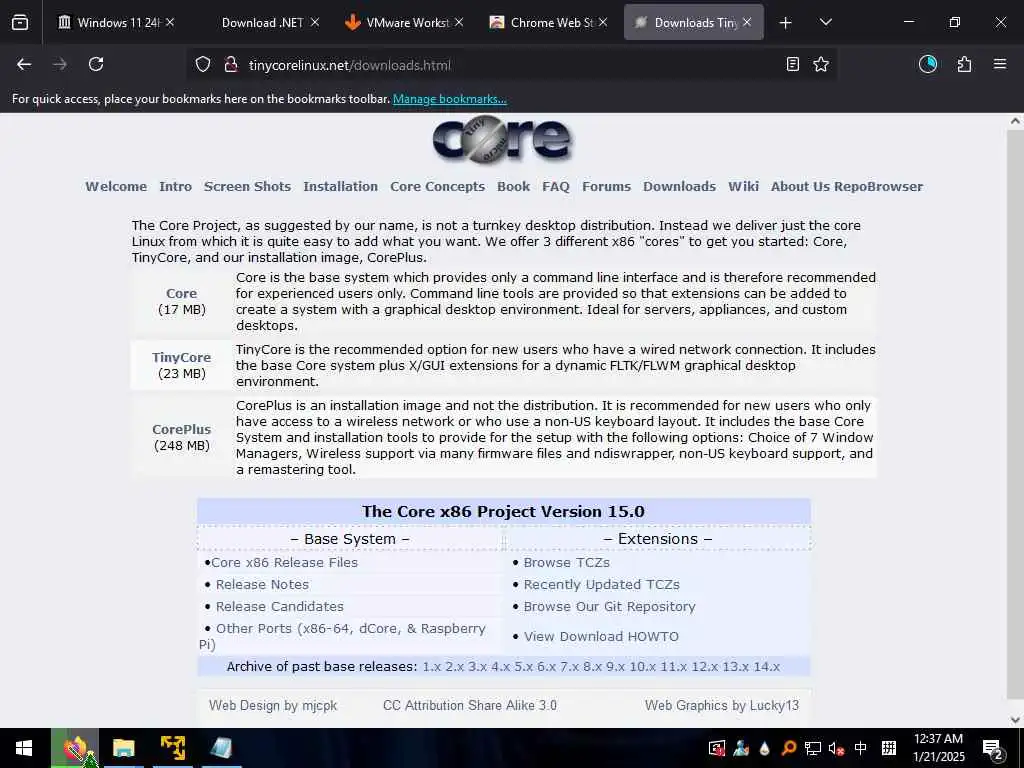Open archive of 14.x releases

point(767,667)
